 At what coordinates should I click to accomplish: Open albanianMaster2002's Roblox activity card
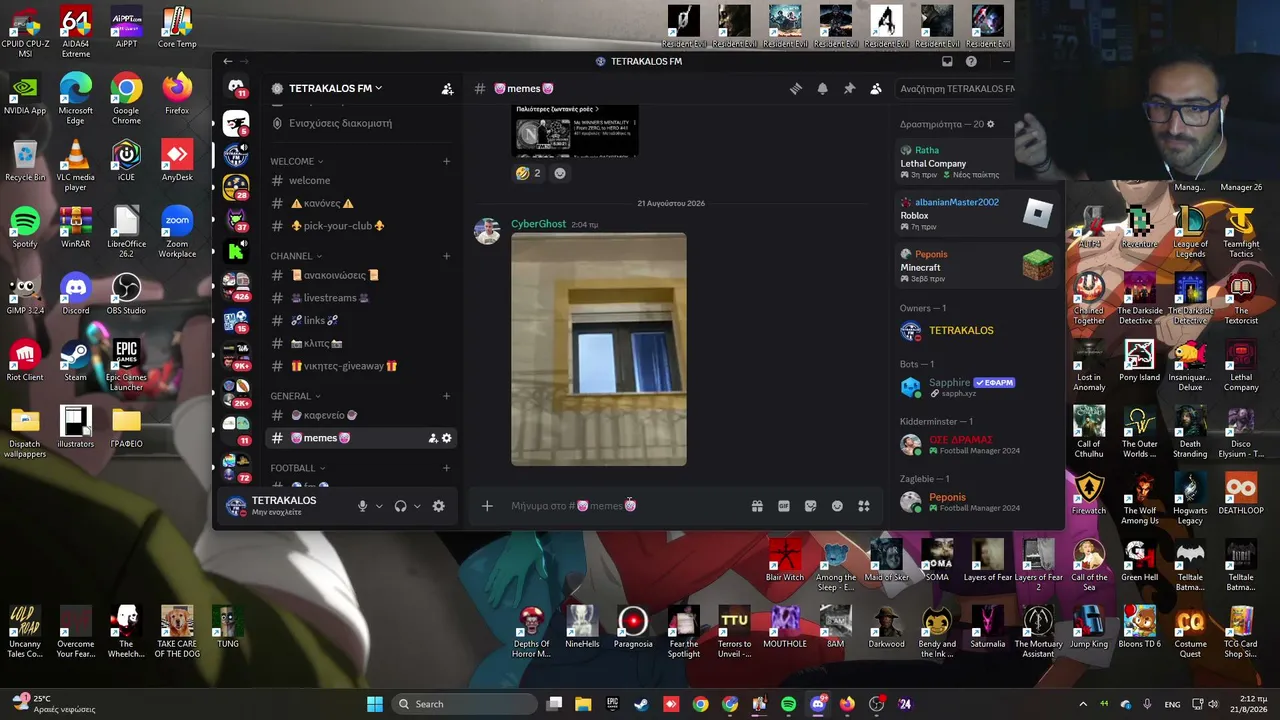pyautogui.click(x=978, y=213)
